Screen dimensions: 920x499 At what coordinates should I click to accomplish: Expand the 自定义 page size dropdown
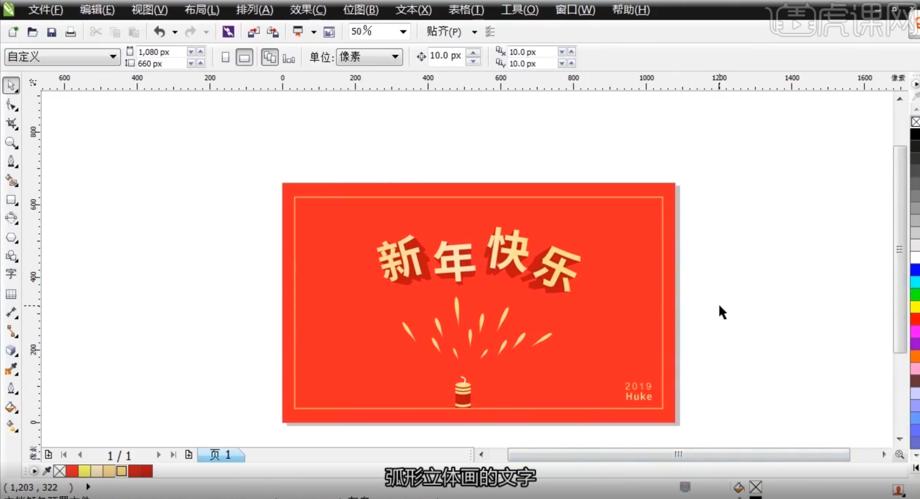click(x=114, y=57)
